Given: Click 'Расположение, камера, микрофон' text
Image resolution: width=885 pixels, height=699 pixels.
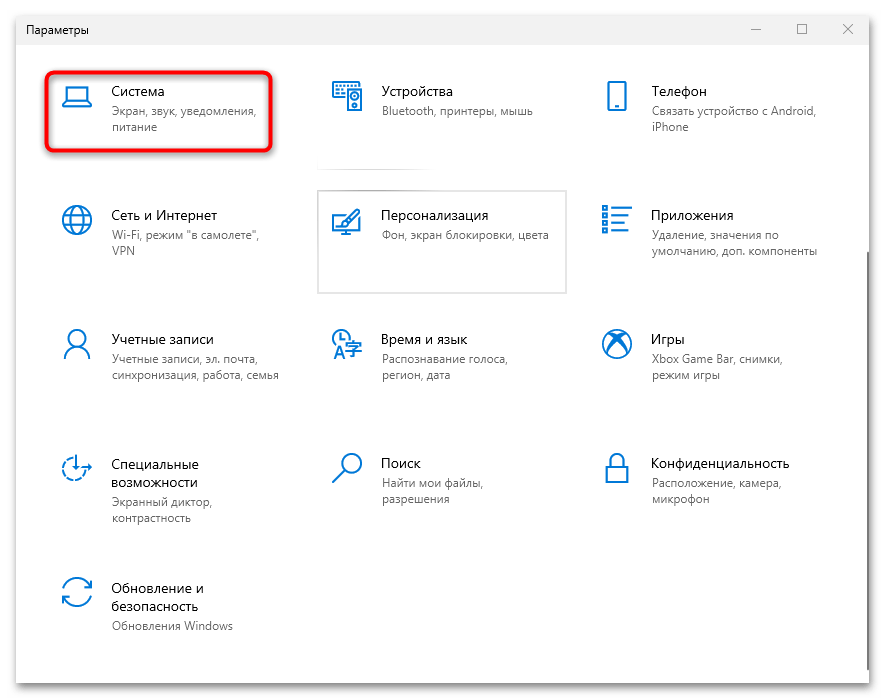Looking at the screenshot, I should [x=716, y=491].
